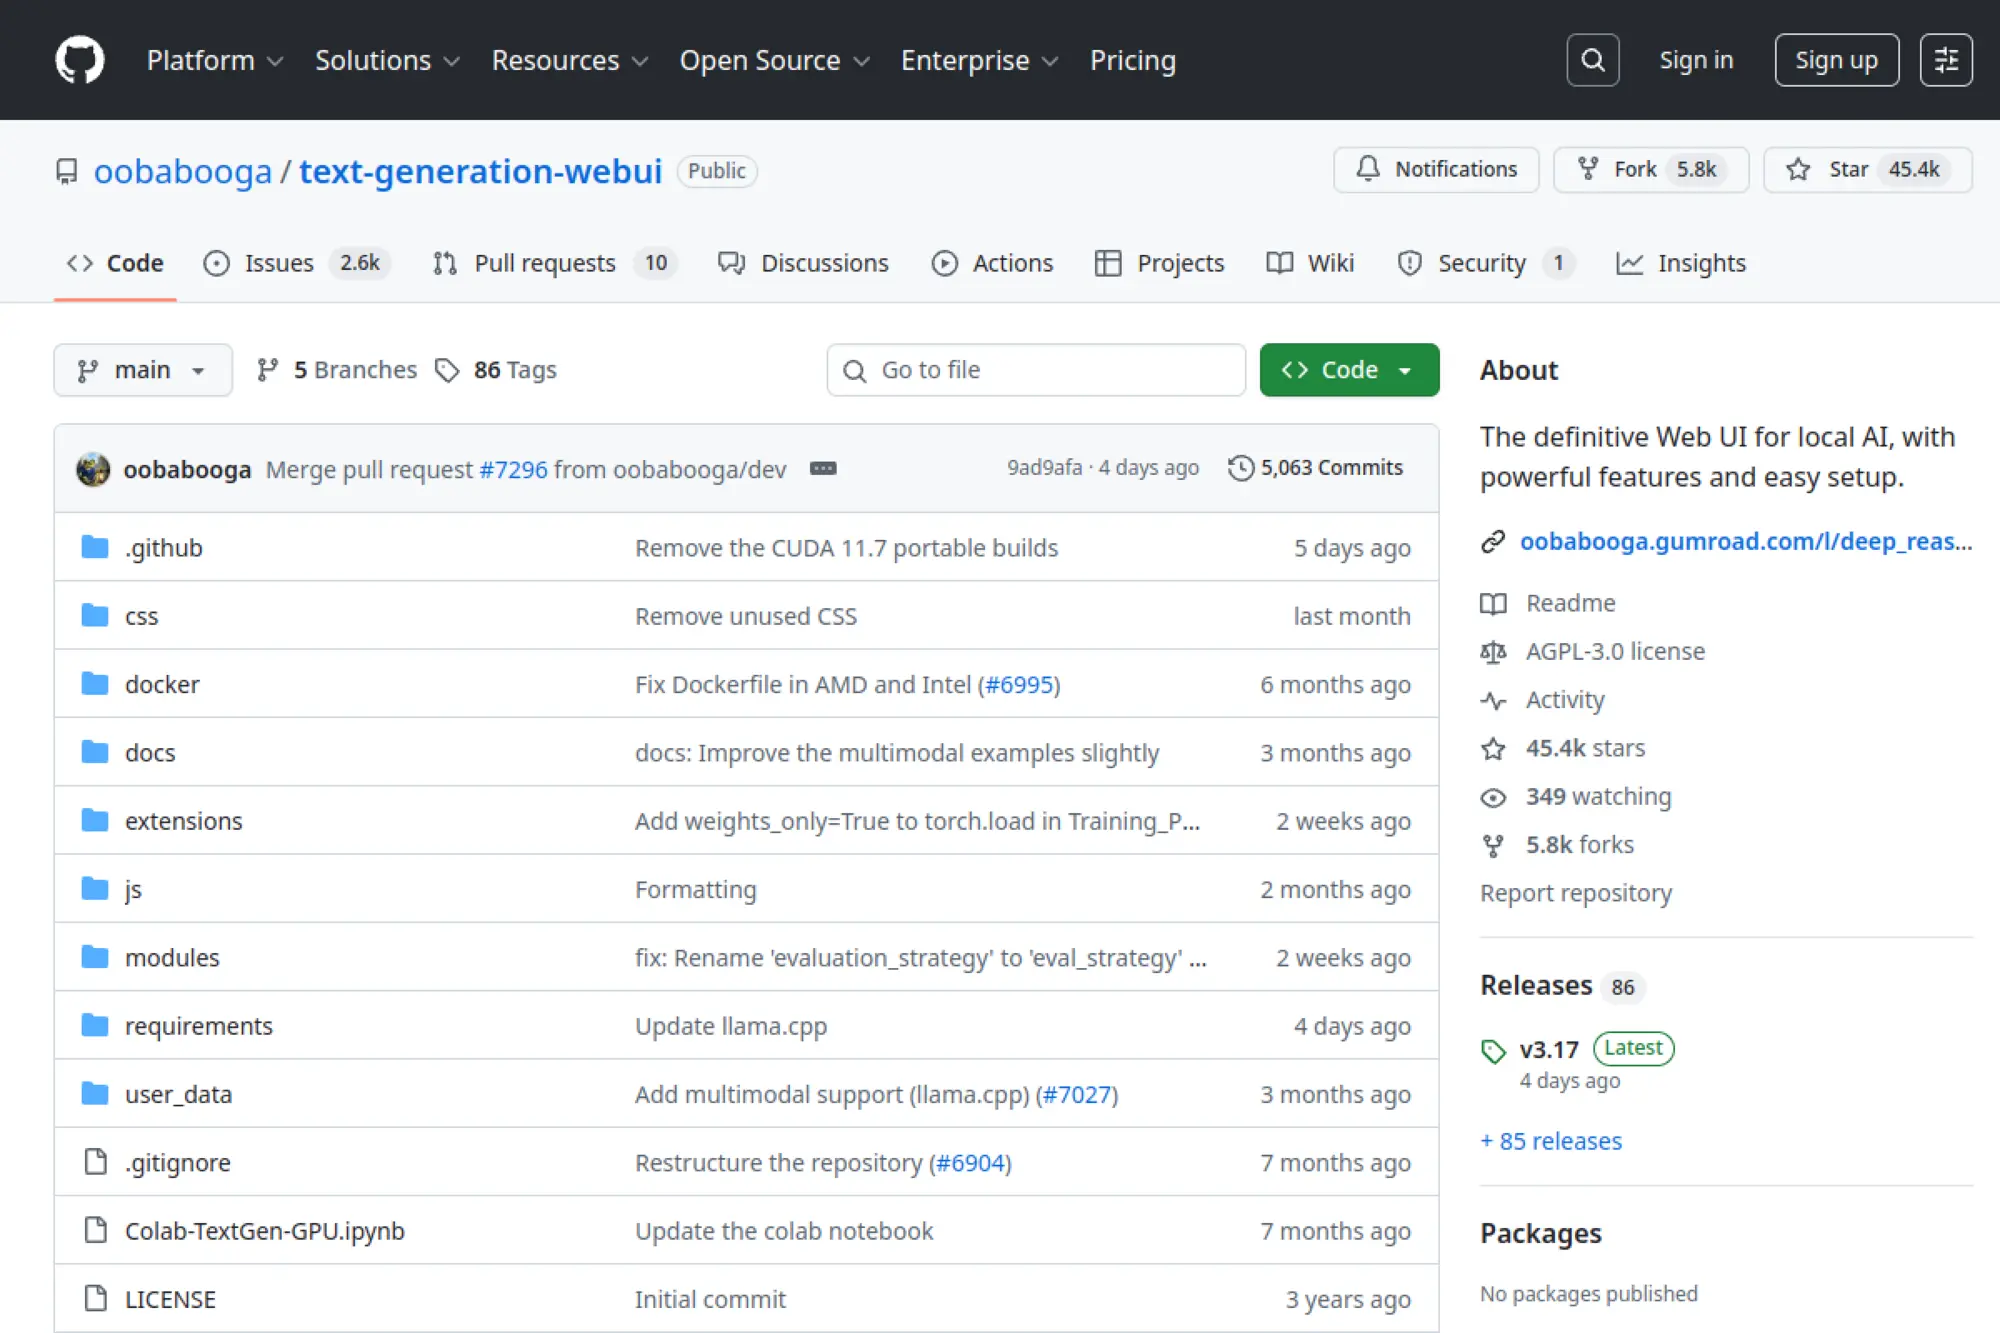Click the GitHub logo home icon
Image resolution: width=2000 pixels, height=1333 pixels.
click(80, 59)
